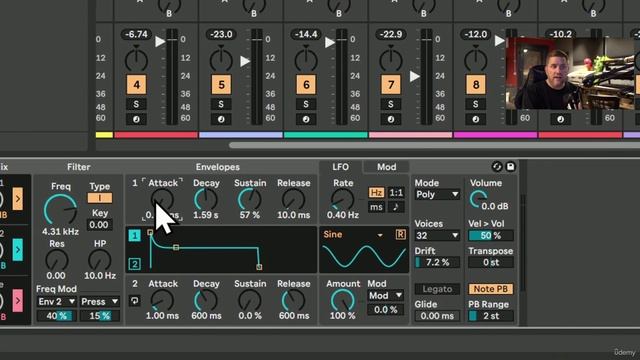This screenshot has width=640, height=360.
Task: Select LFO 1:1 ratio mode
Action: [x=396, y=192]
